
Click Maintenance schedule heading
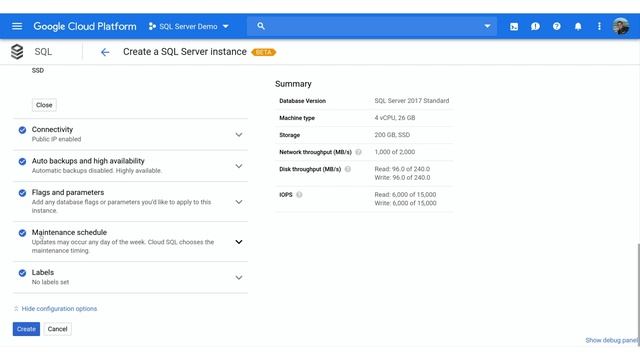point(69,232)
